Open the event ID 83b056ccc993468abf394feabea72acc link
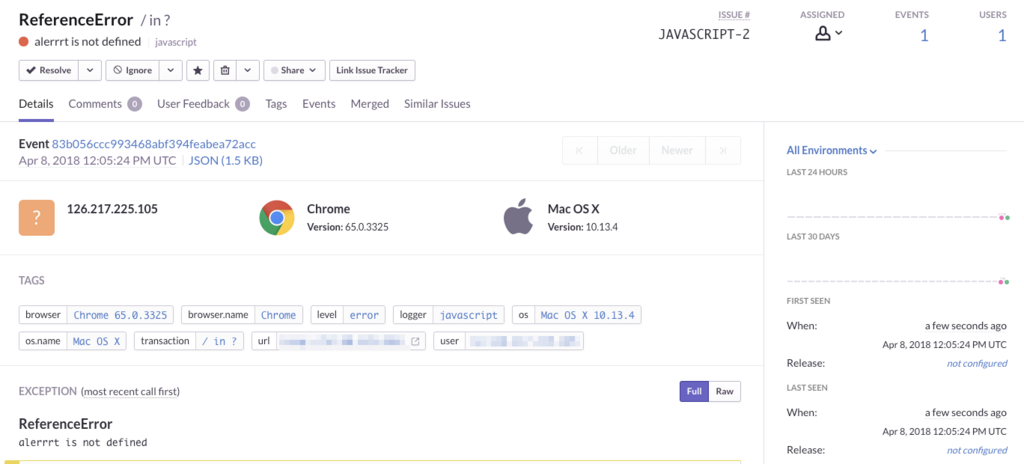Screen dimensions: 1024x464 [154, 144]
